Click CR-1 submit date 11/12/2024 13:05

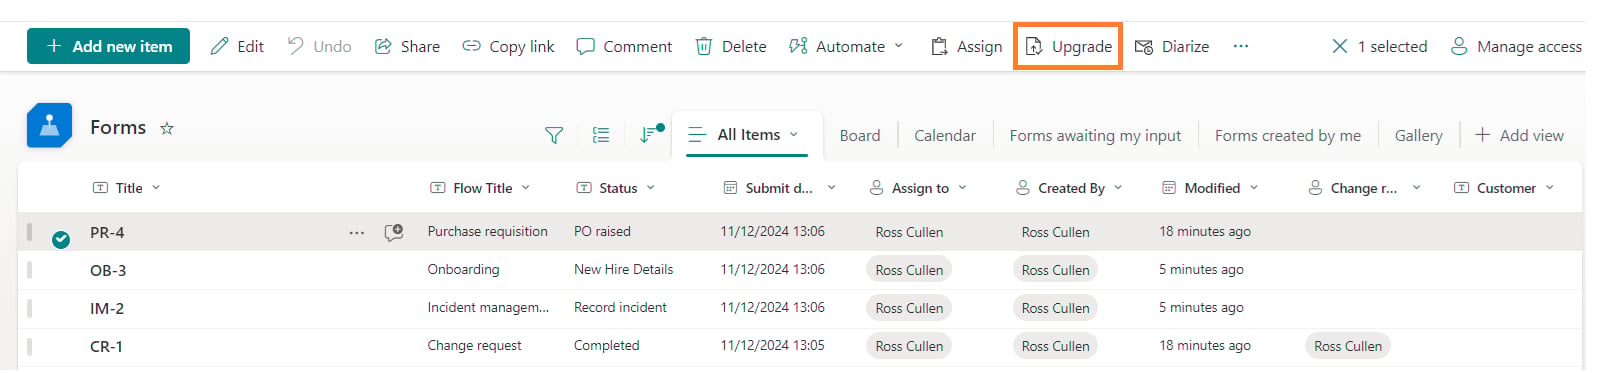[772, 345]
